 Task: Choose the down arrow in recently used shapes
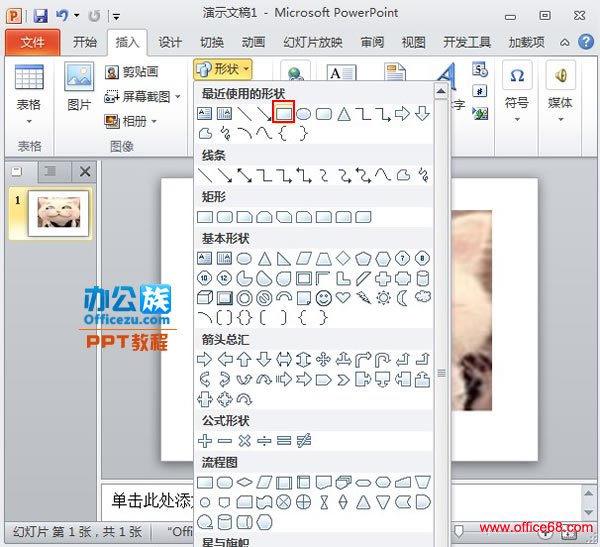[x=422, y=114]
